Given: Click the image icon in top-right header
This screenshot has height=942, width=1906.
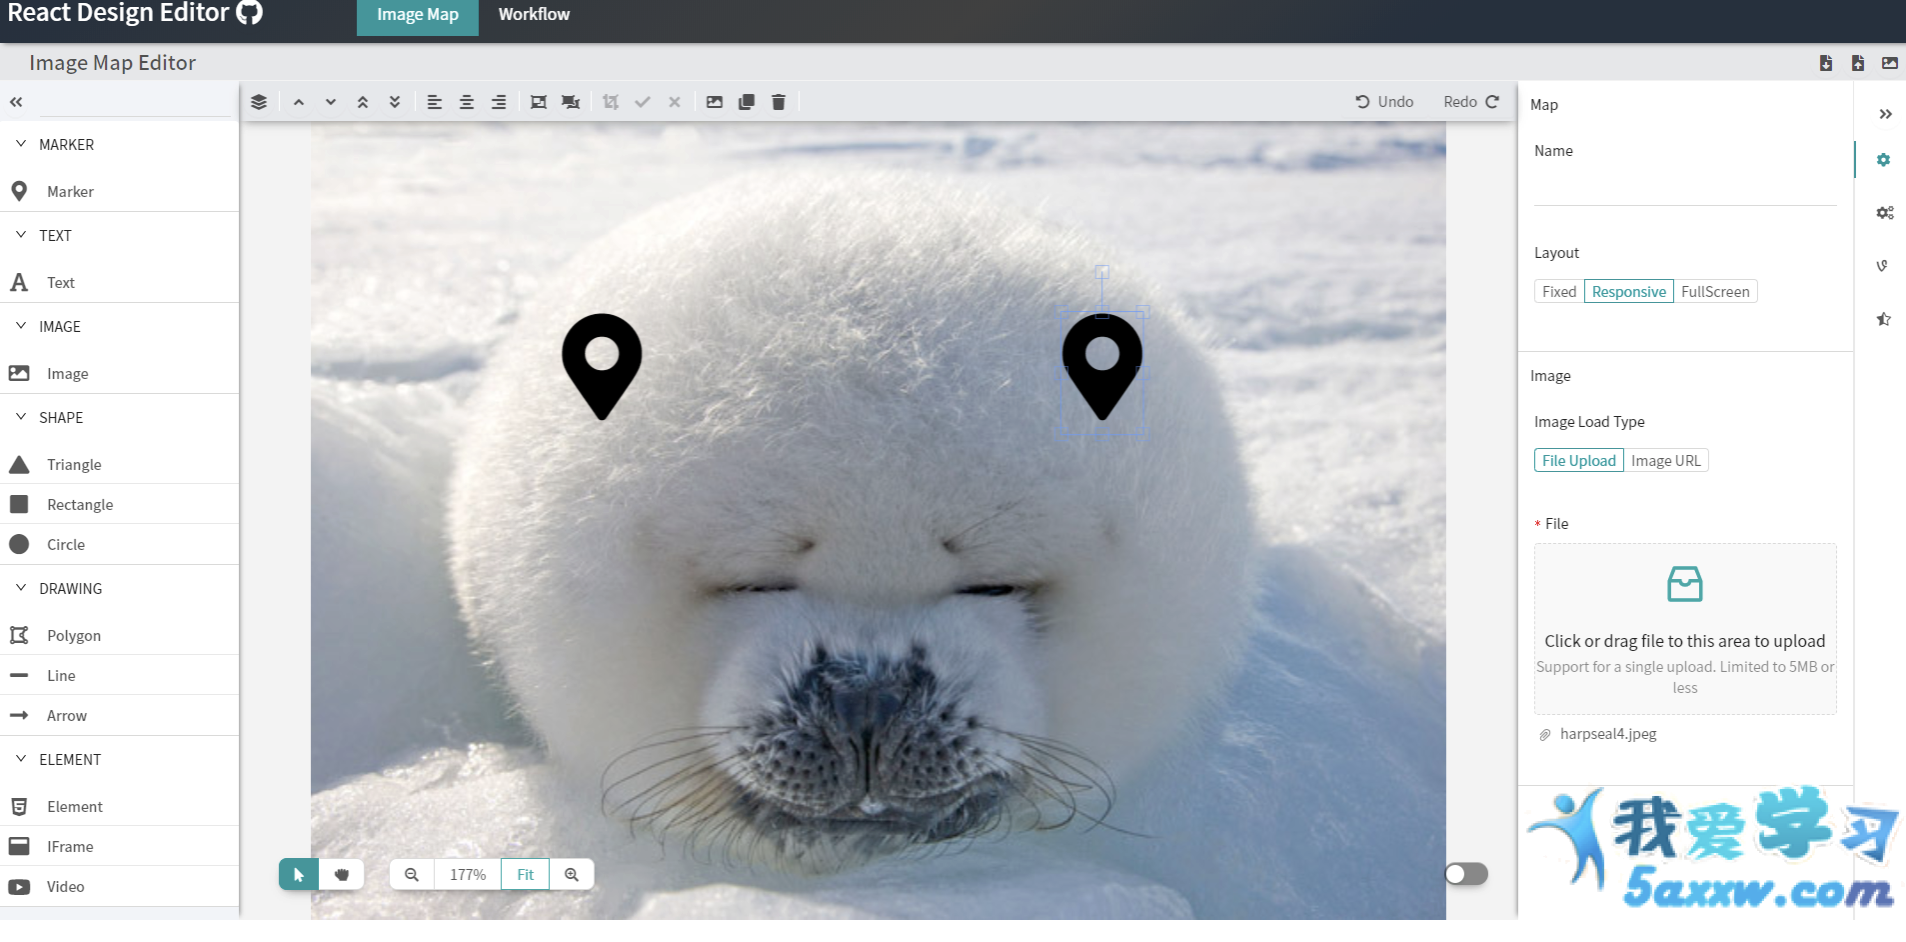Looking at the screenshot, I should 1890,63.
